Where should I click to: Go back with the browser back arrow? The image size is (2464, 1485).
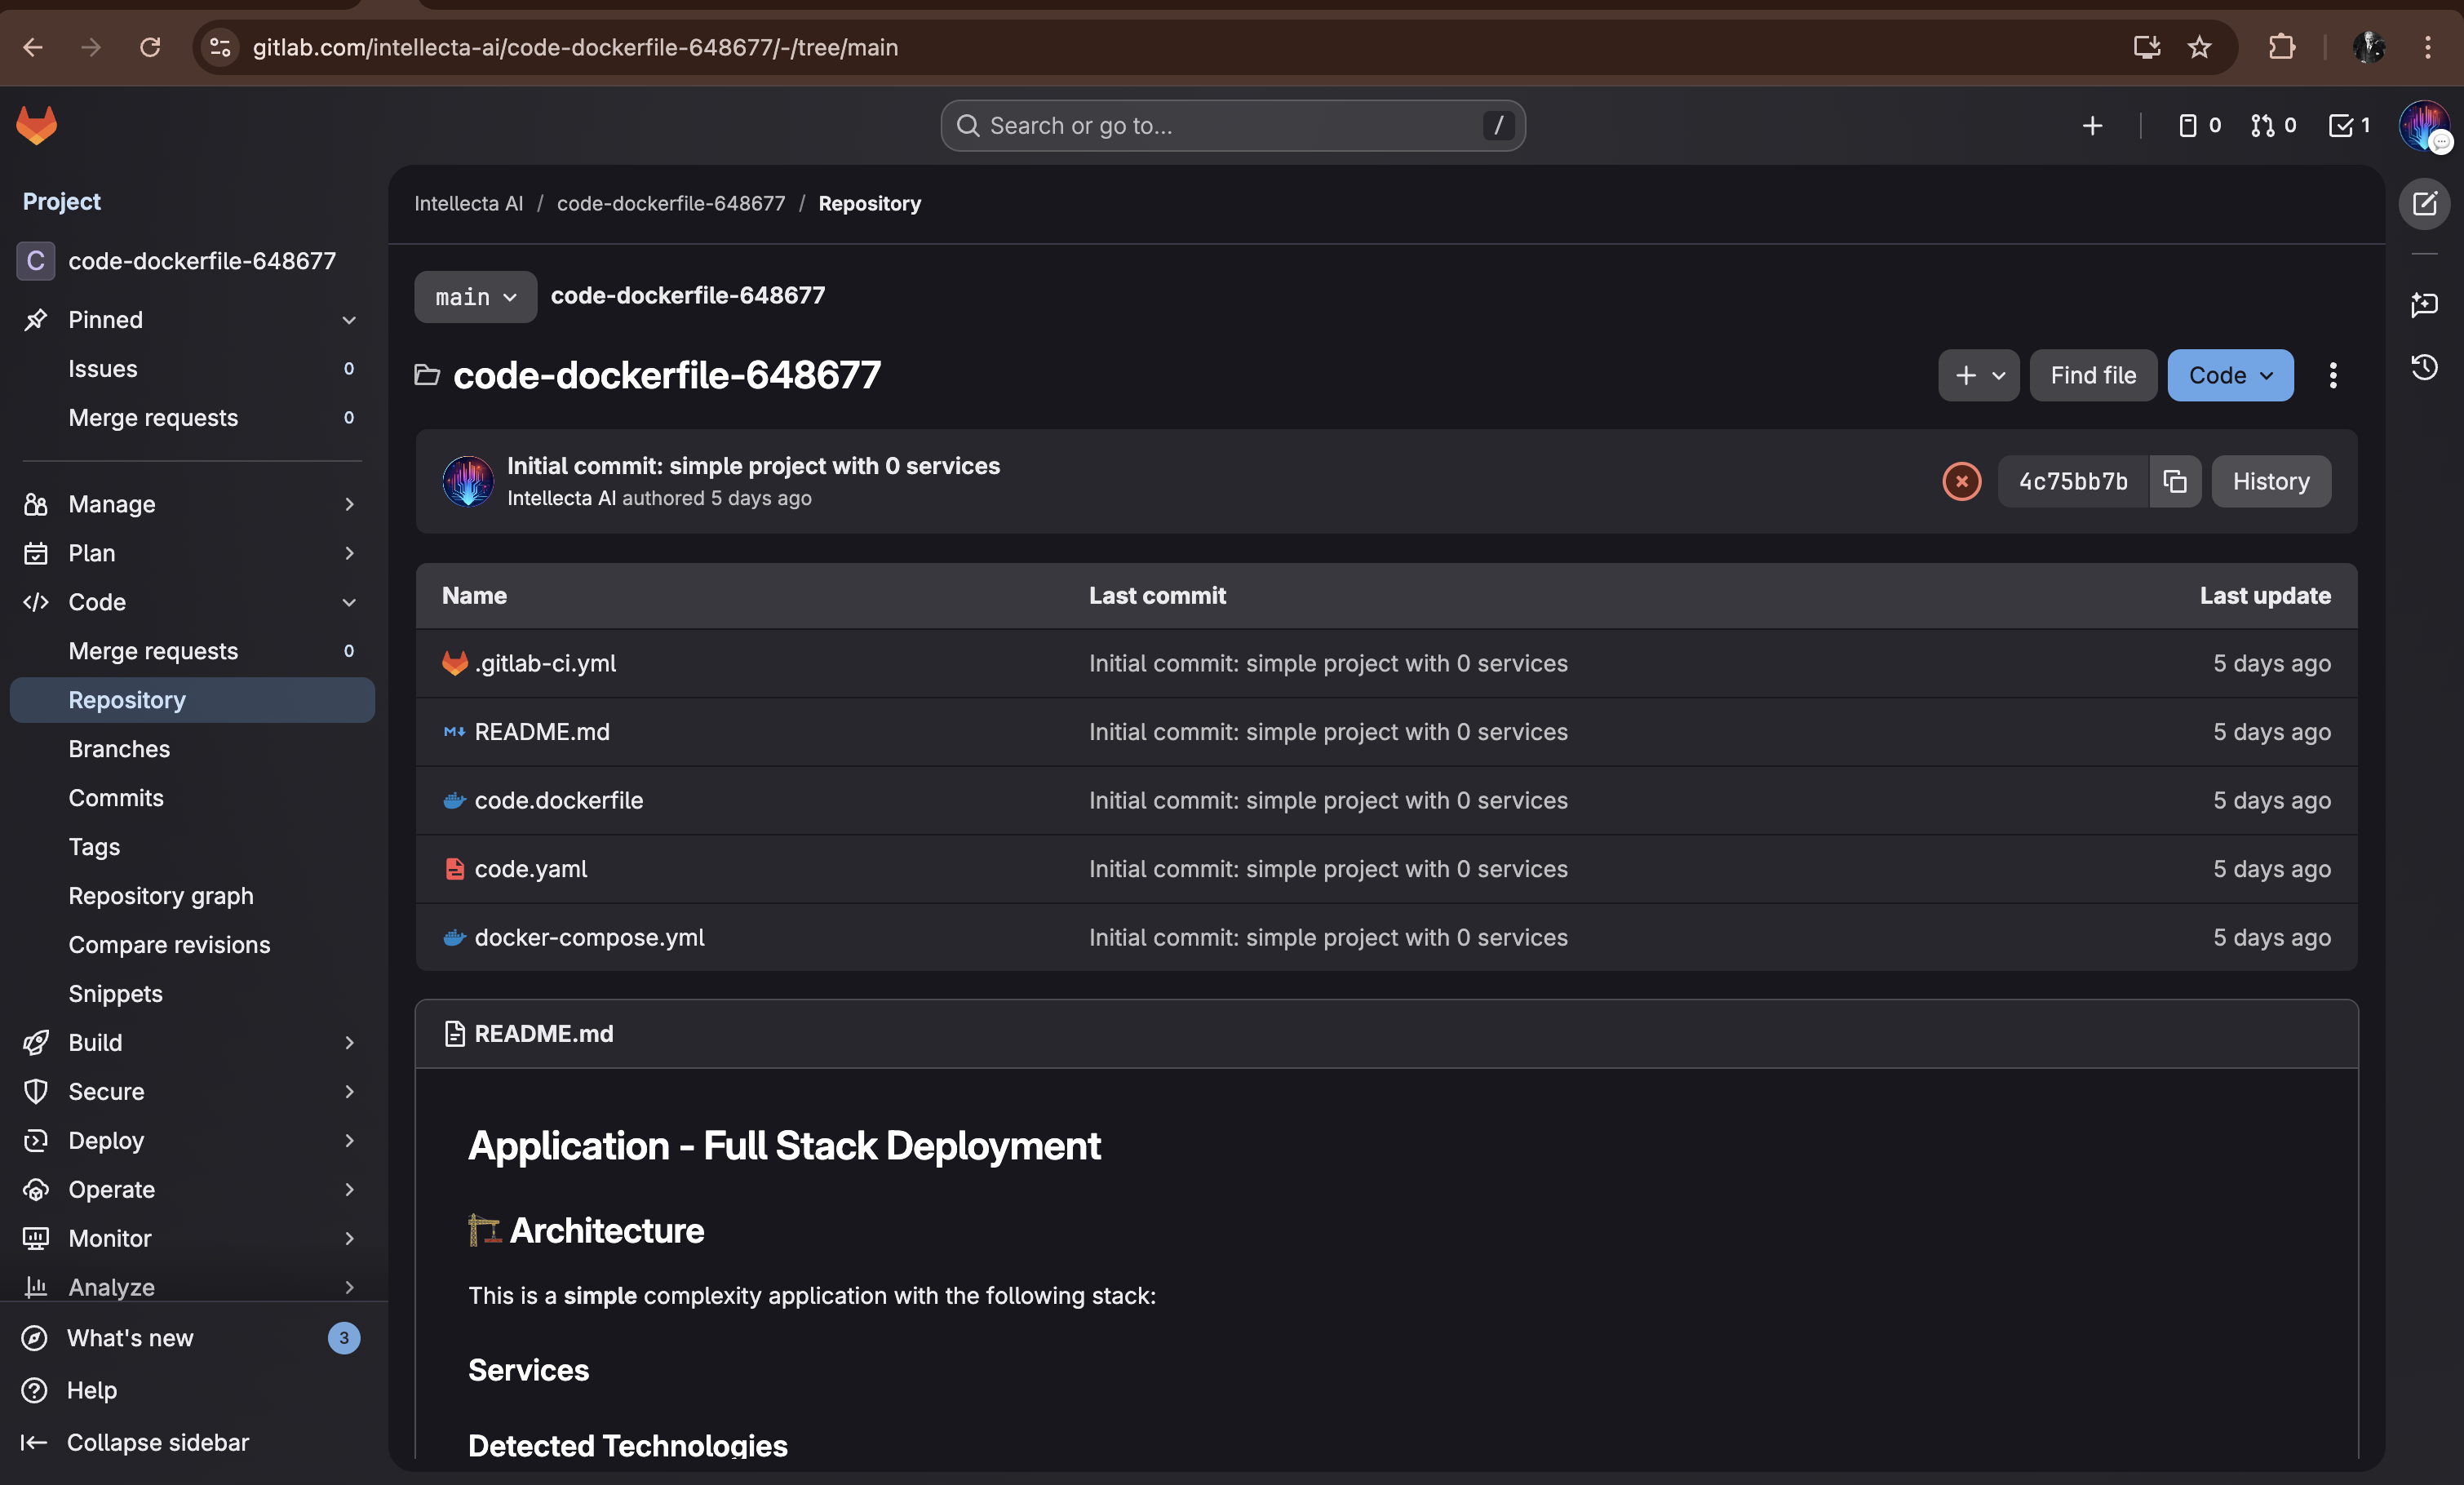[33, 47]
